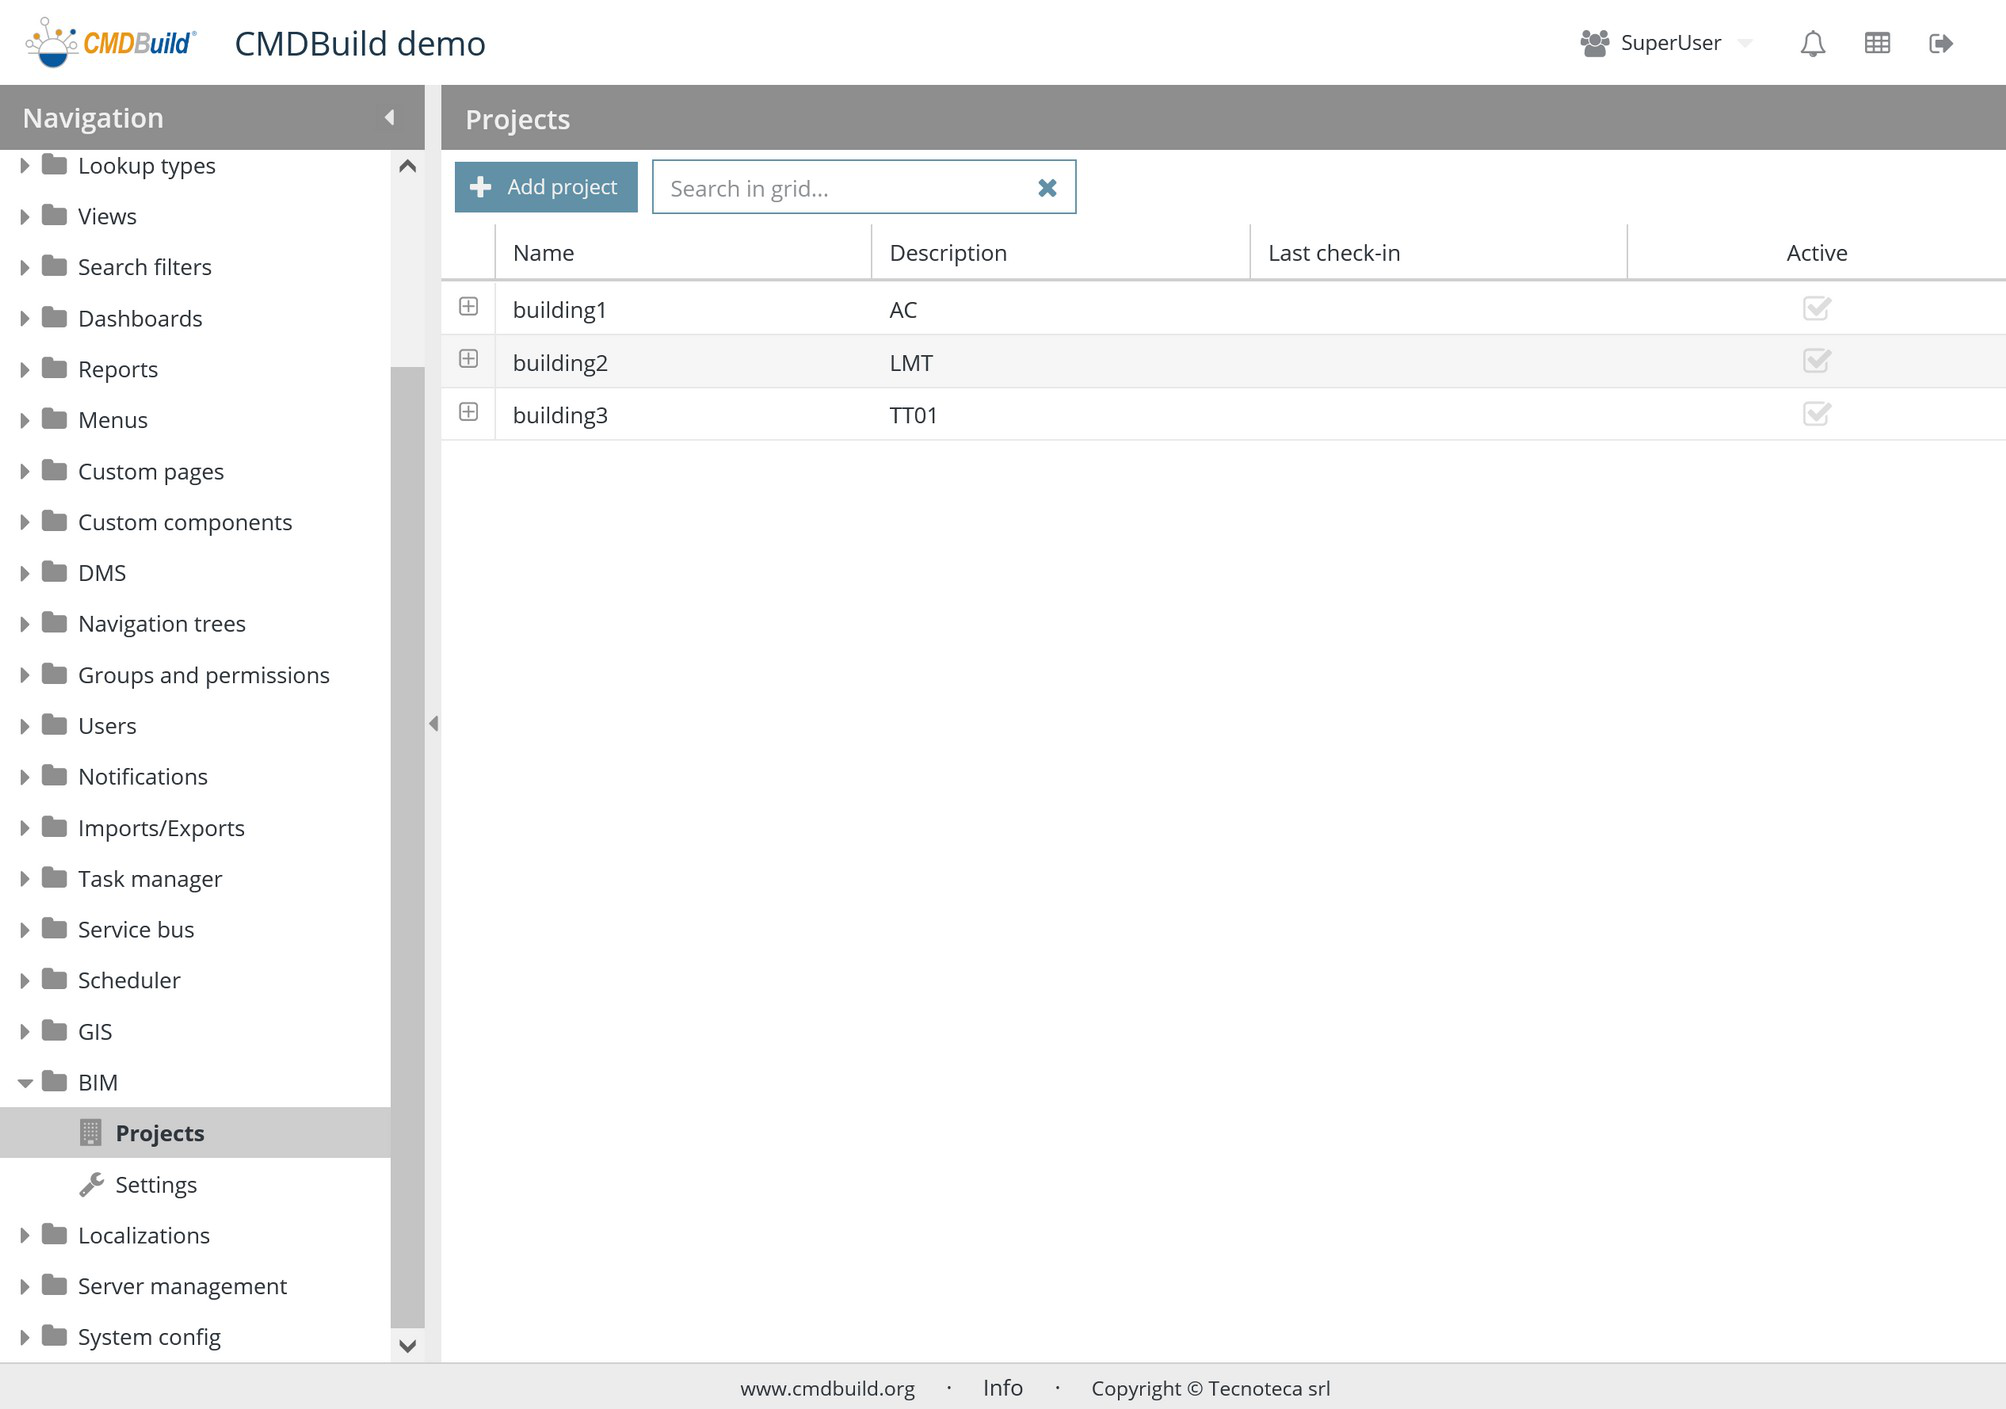Expand the building1 row details

pyautogui.click(x=468, y=307)
